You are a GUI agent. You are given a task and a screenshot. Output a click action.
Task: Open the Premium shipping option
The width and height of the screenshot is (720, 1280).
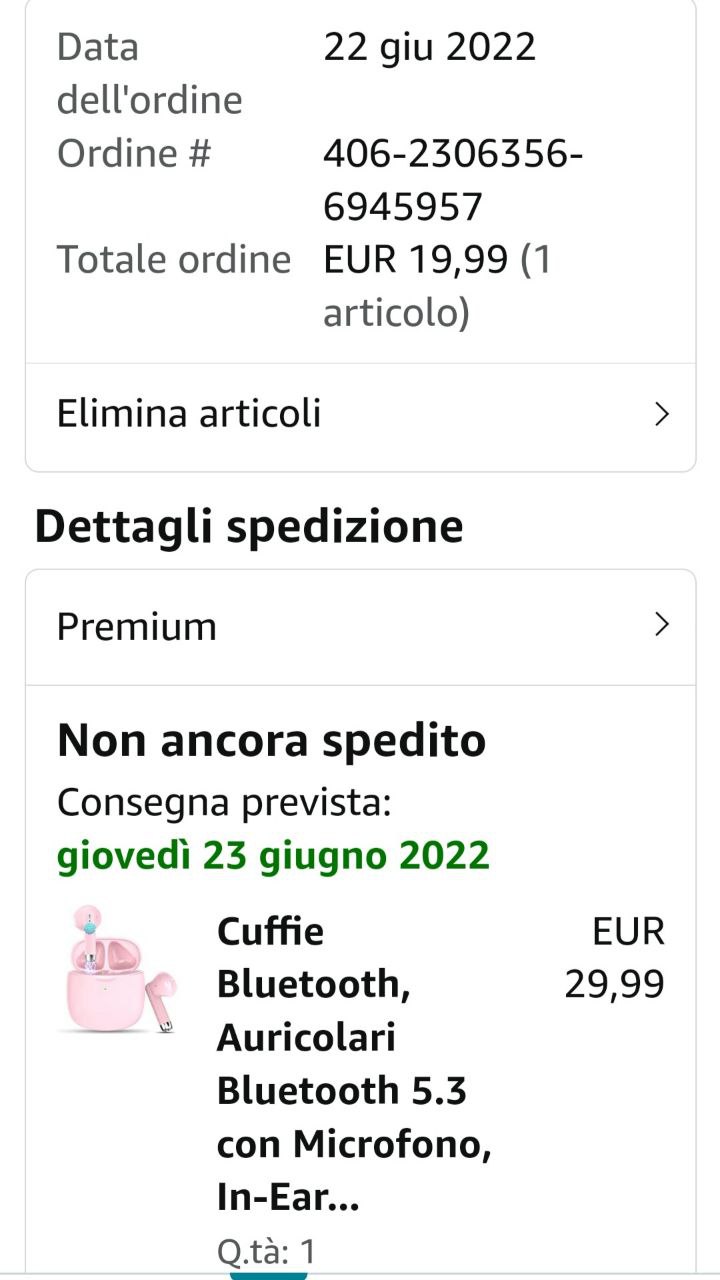[137, 627]
